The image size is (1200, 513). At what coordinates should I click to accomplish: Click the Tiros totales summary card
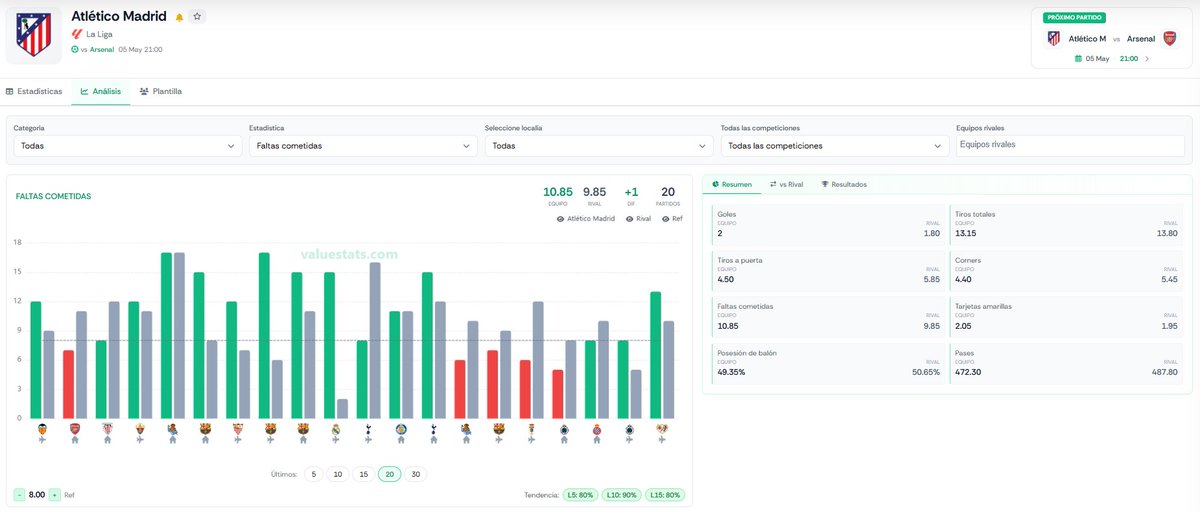(1066, 224)
